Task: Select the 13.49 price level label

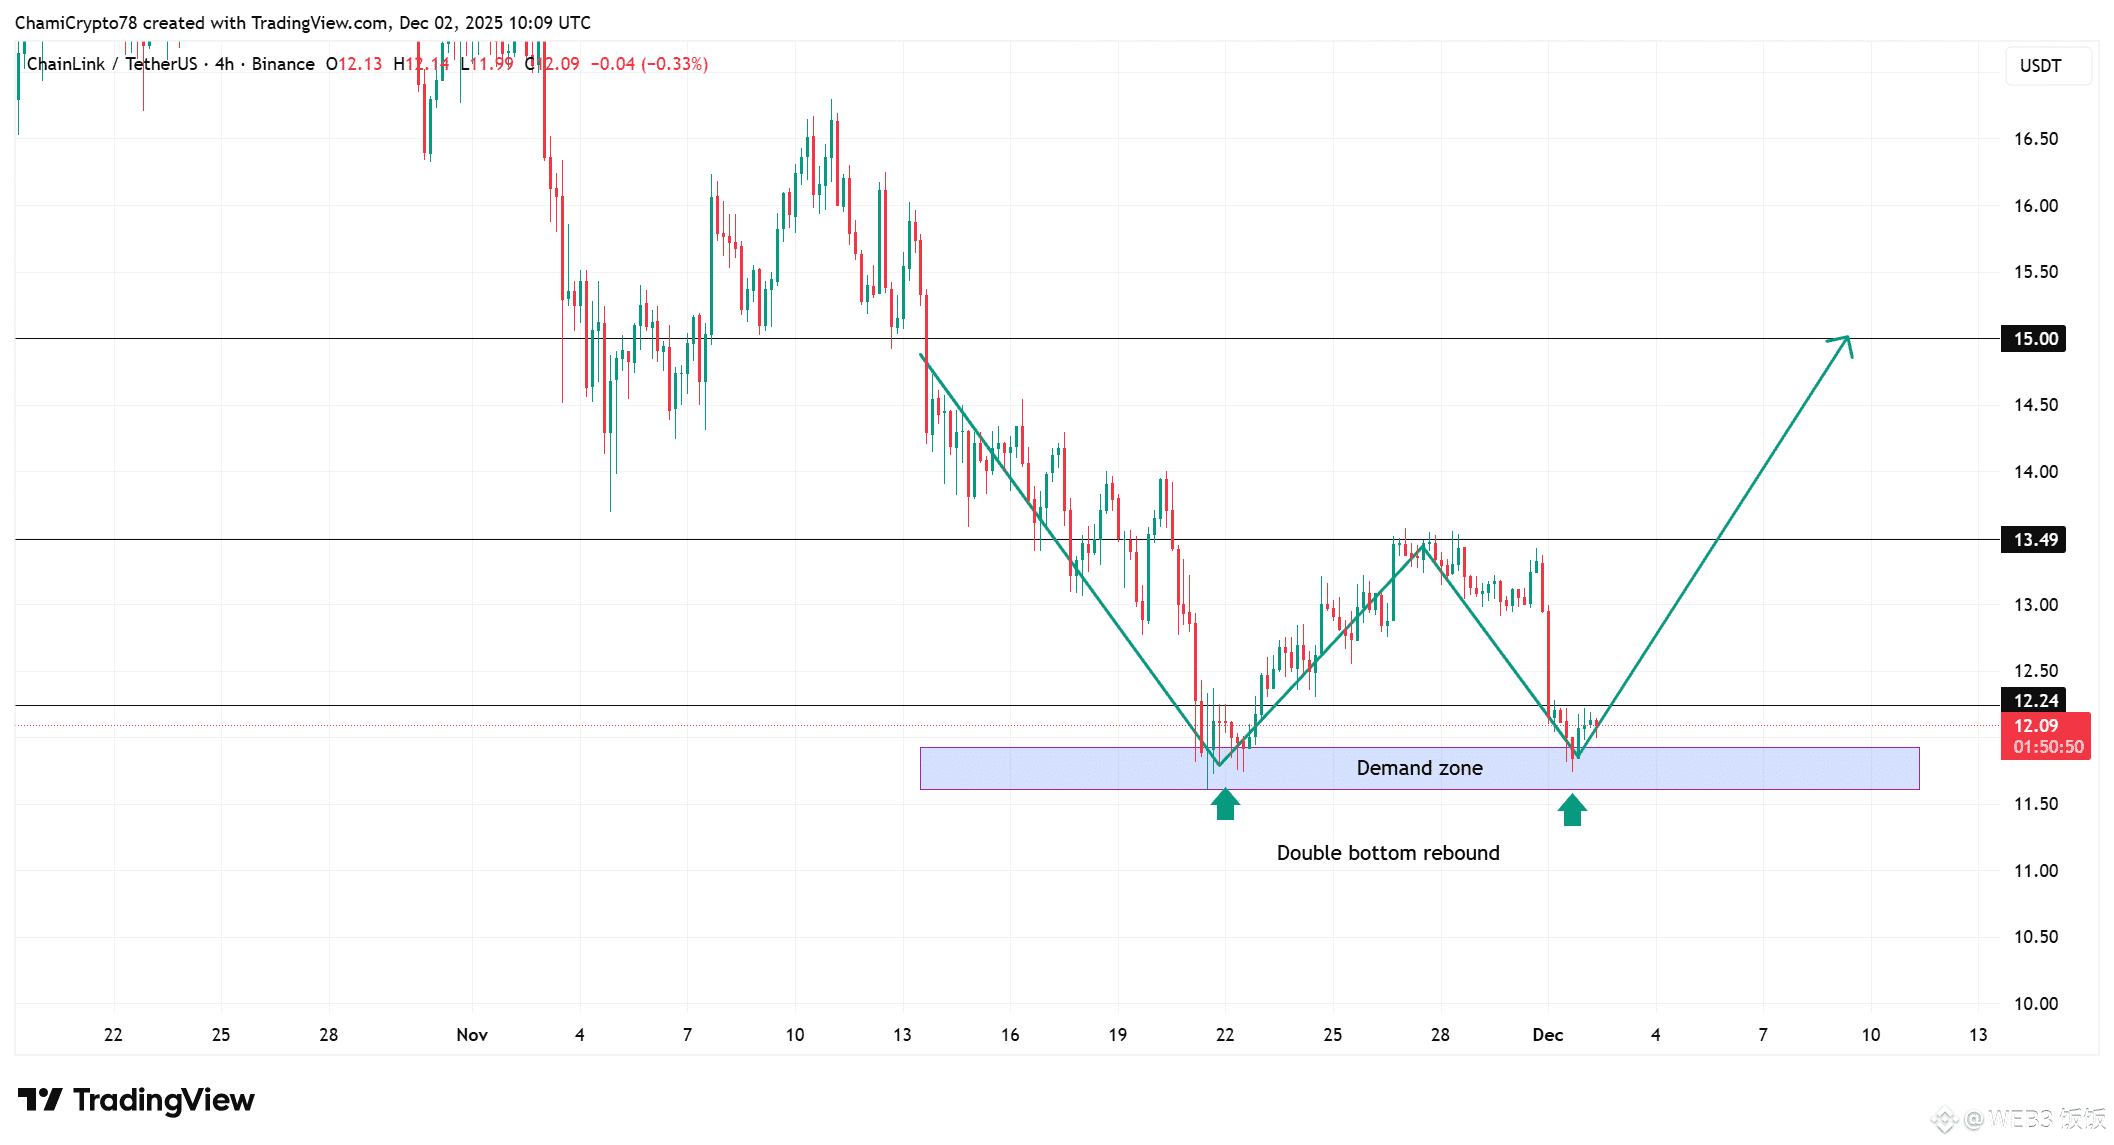Action: click(x=2034, y=540)
